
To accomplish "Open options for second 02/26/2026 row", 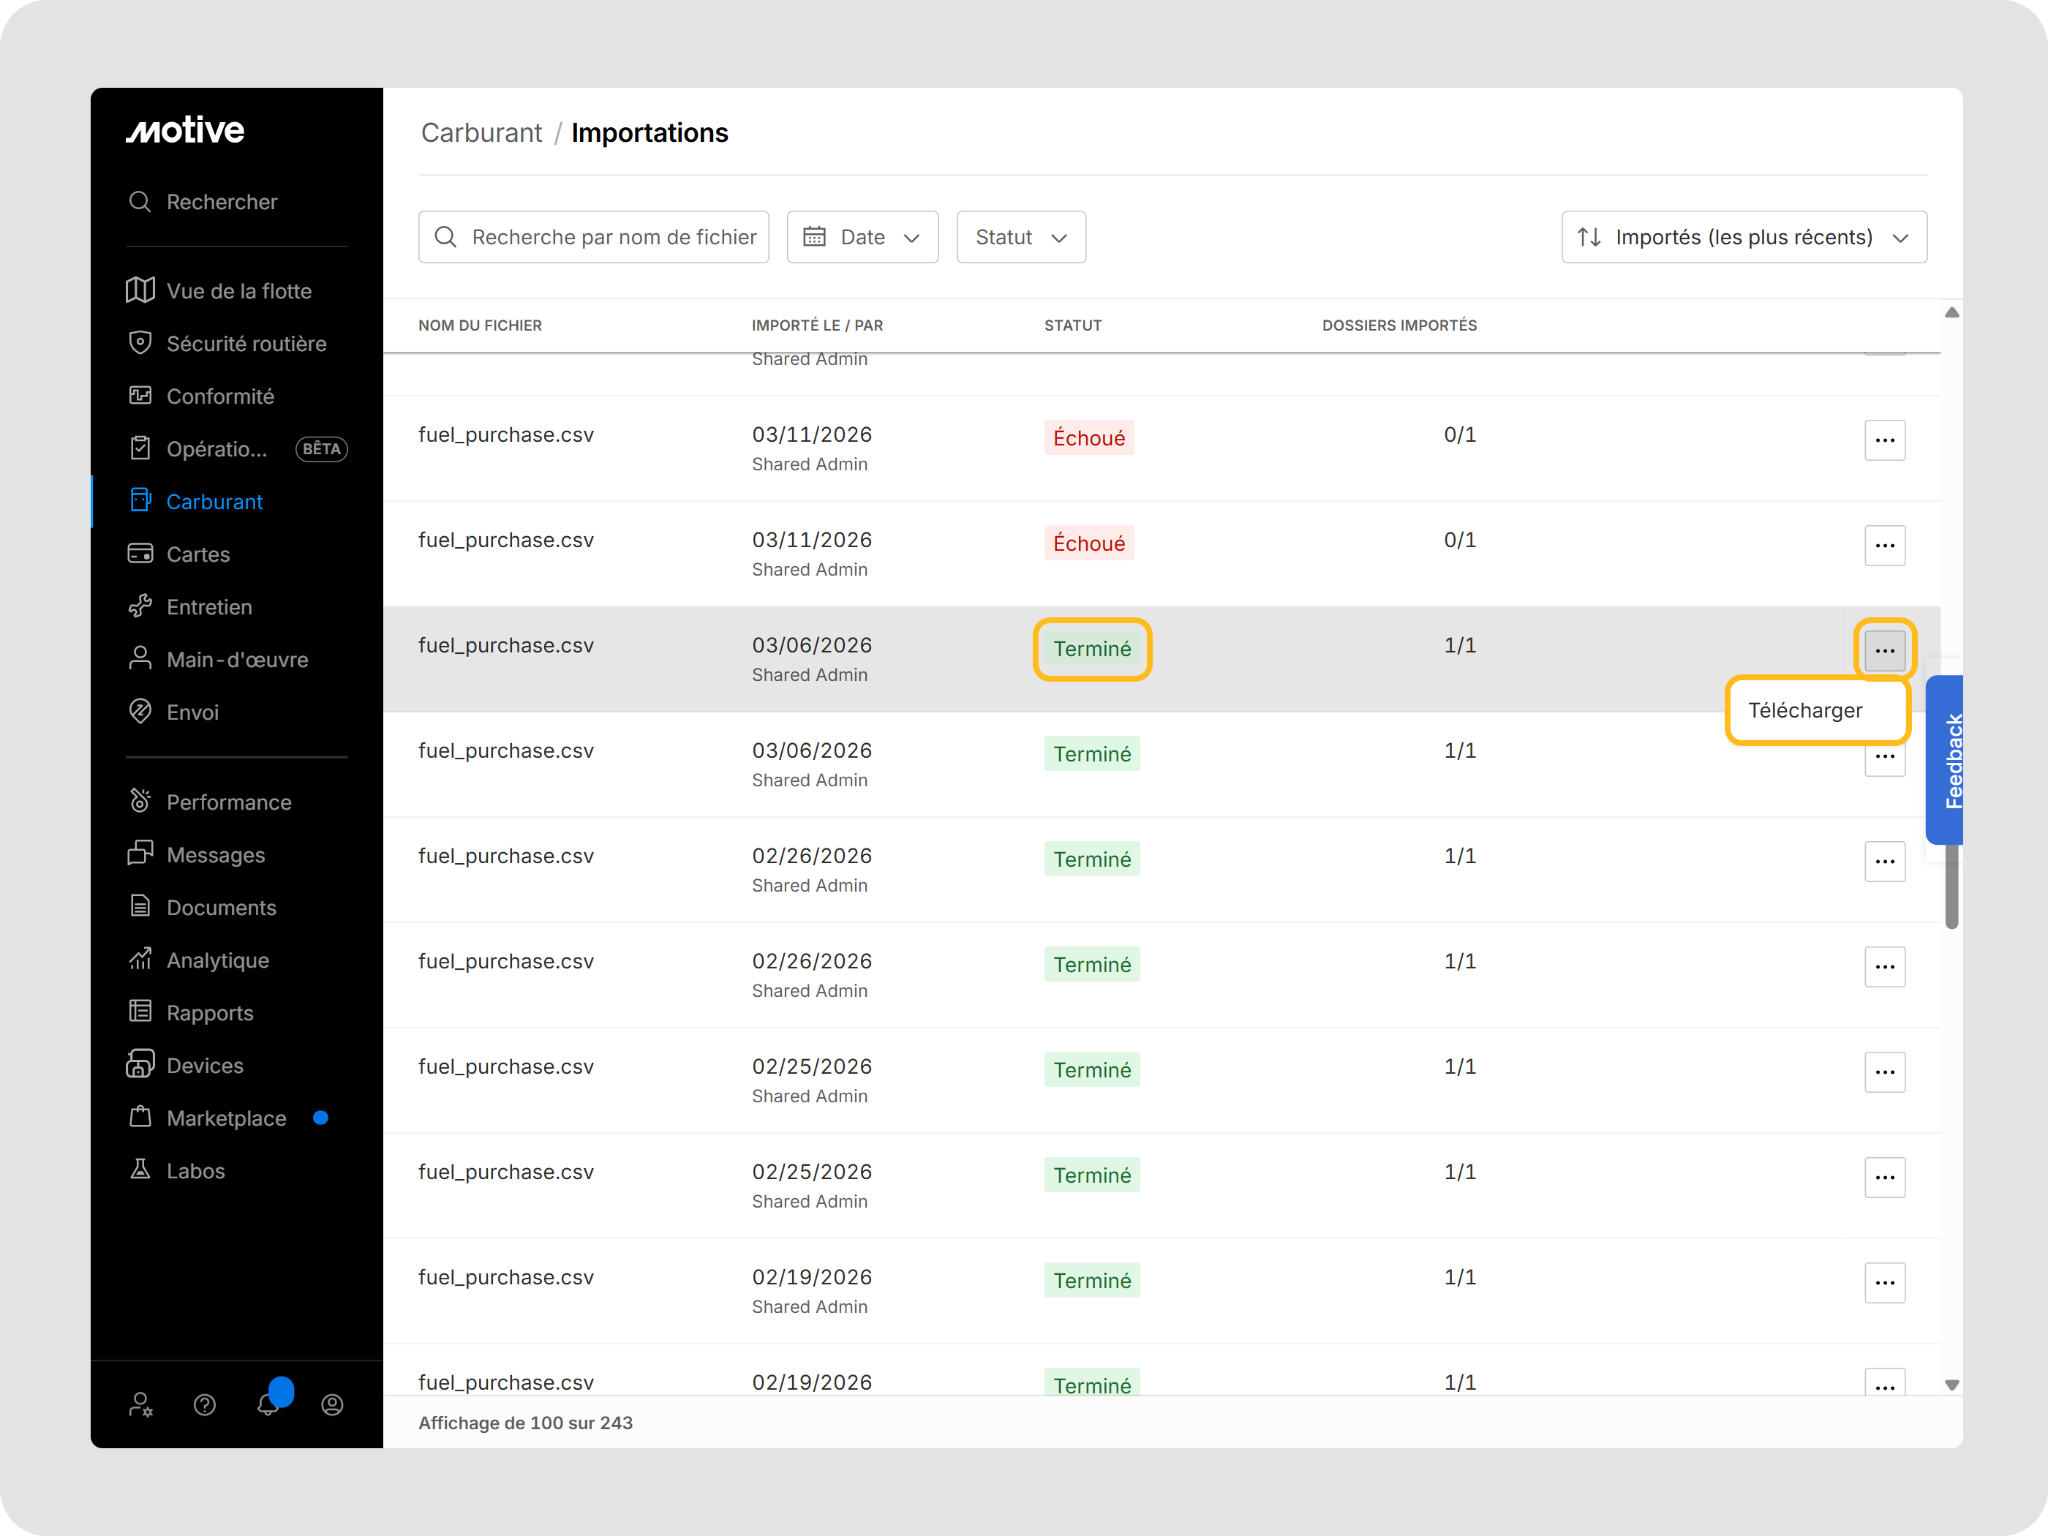I will point(1885,966).
